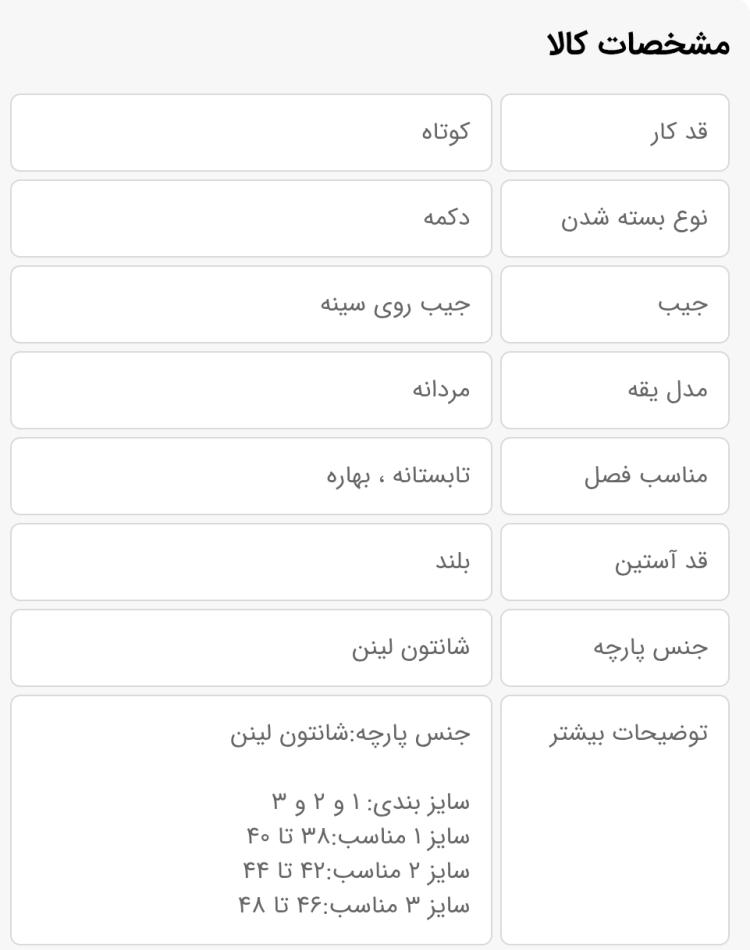Screen dimensions: 750x950
Task: Click the دکمه value cell
Action: [x=251, y=219]
